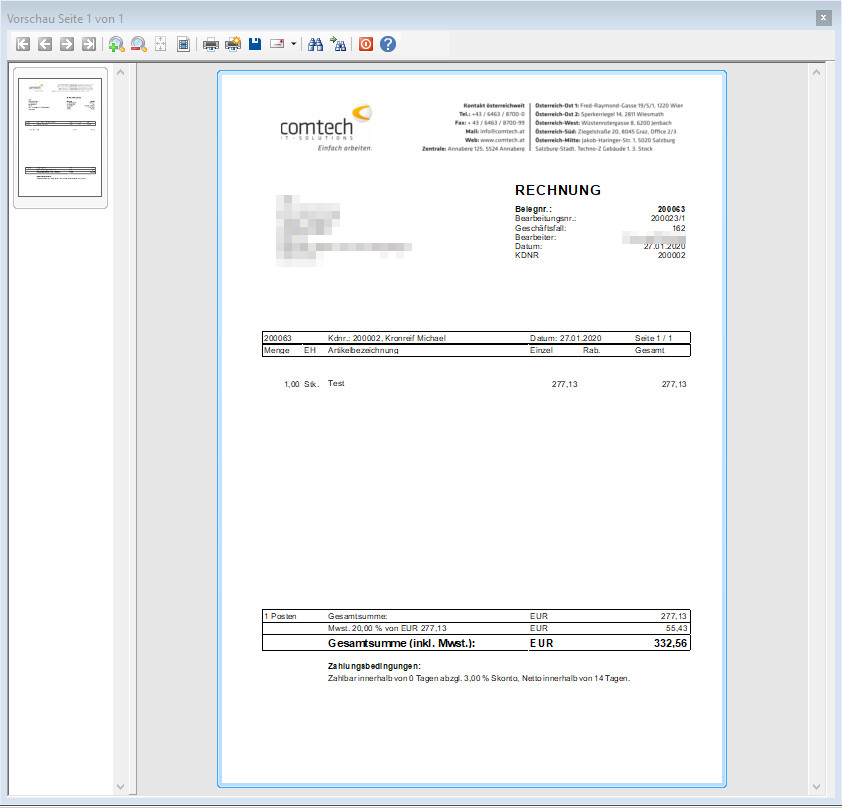Open help with the question mark icon
Viewport: 842px width, 808px height.
388,44
